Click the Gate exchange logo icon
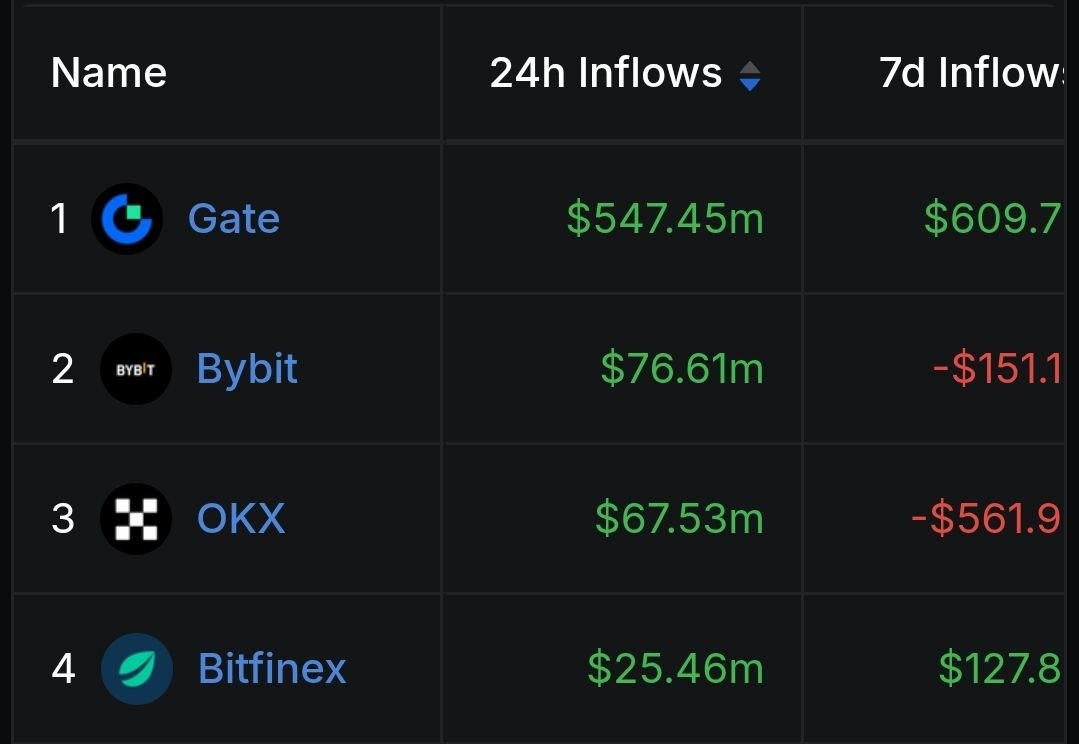 127,219
